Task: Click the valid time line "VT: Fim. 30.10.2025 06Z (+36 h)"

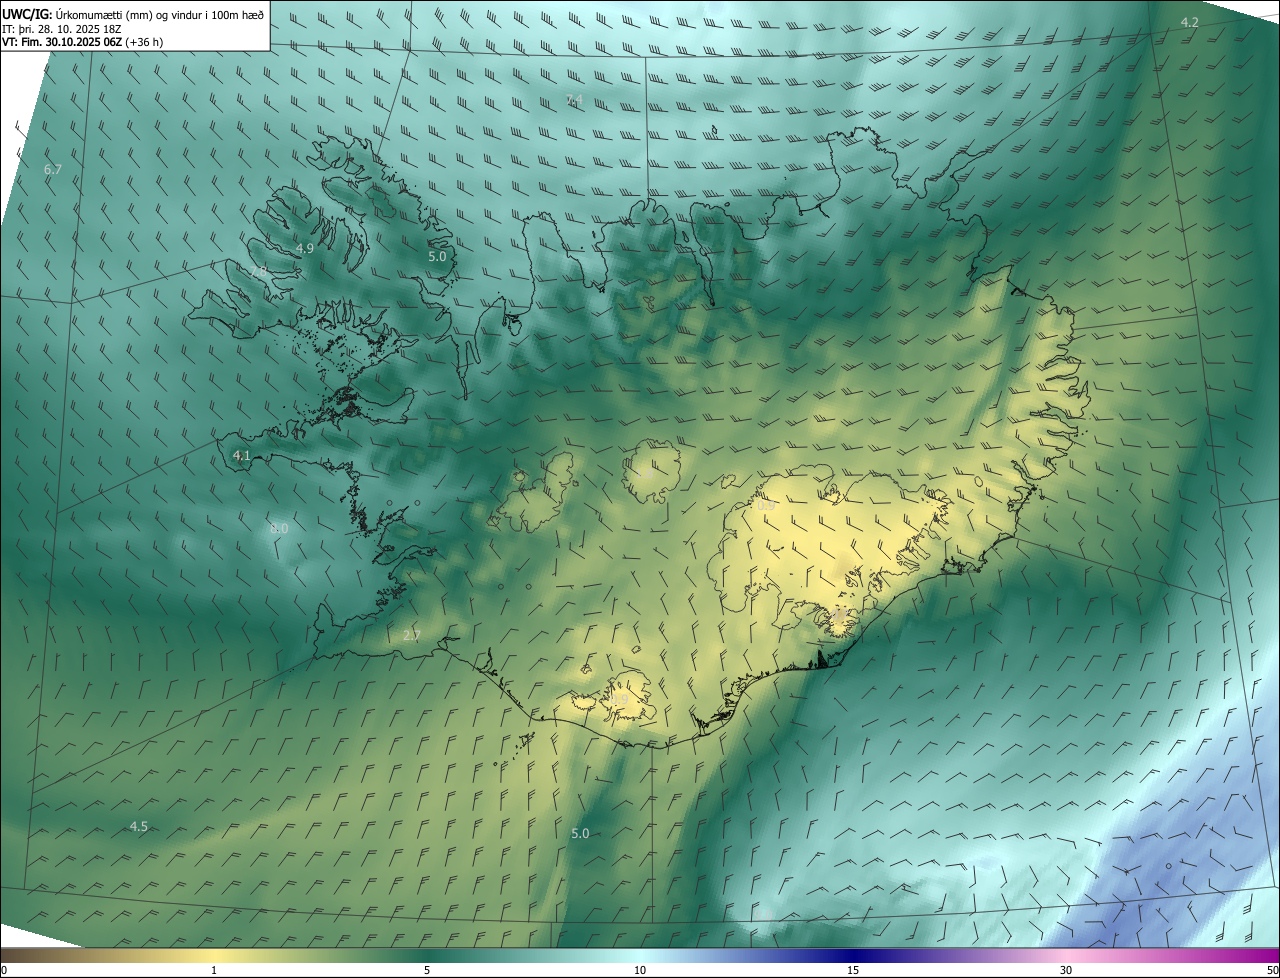Action: tap(82, 42)
